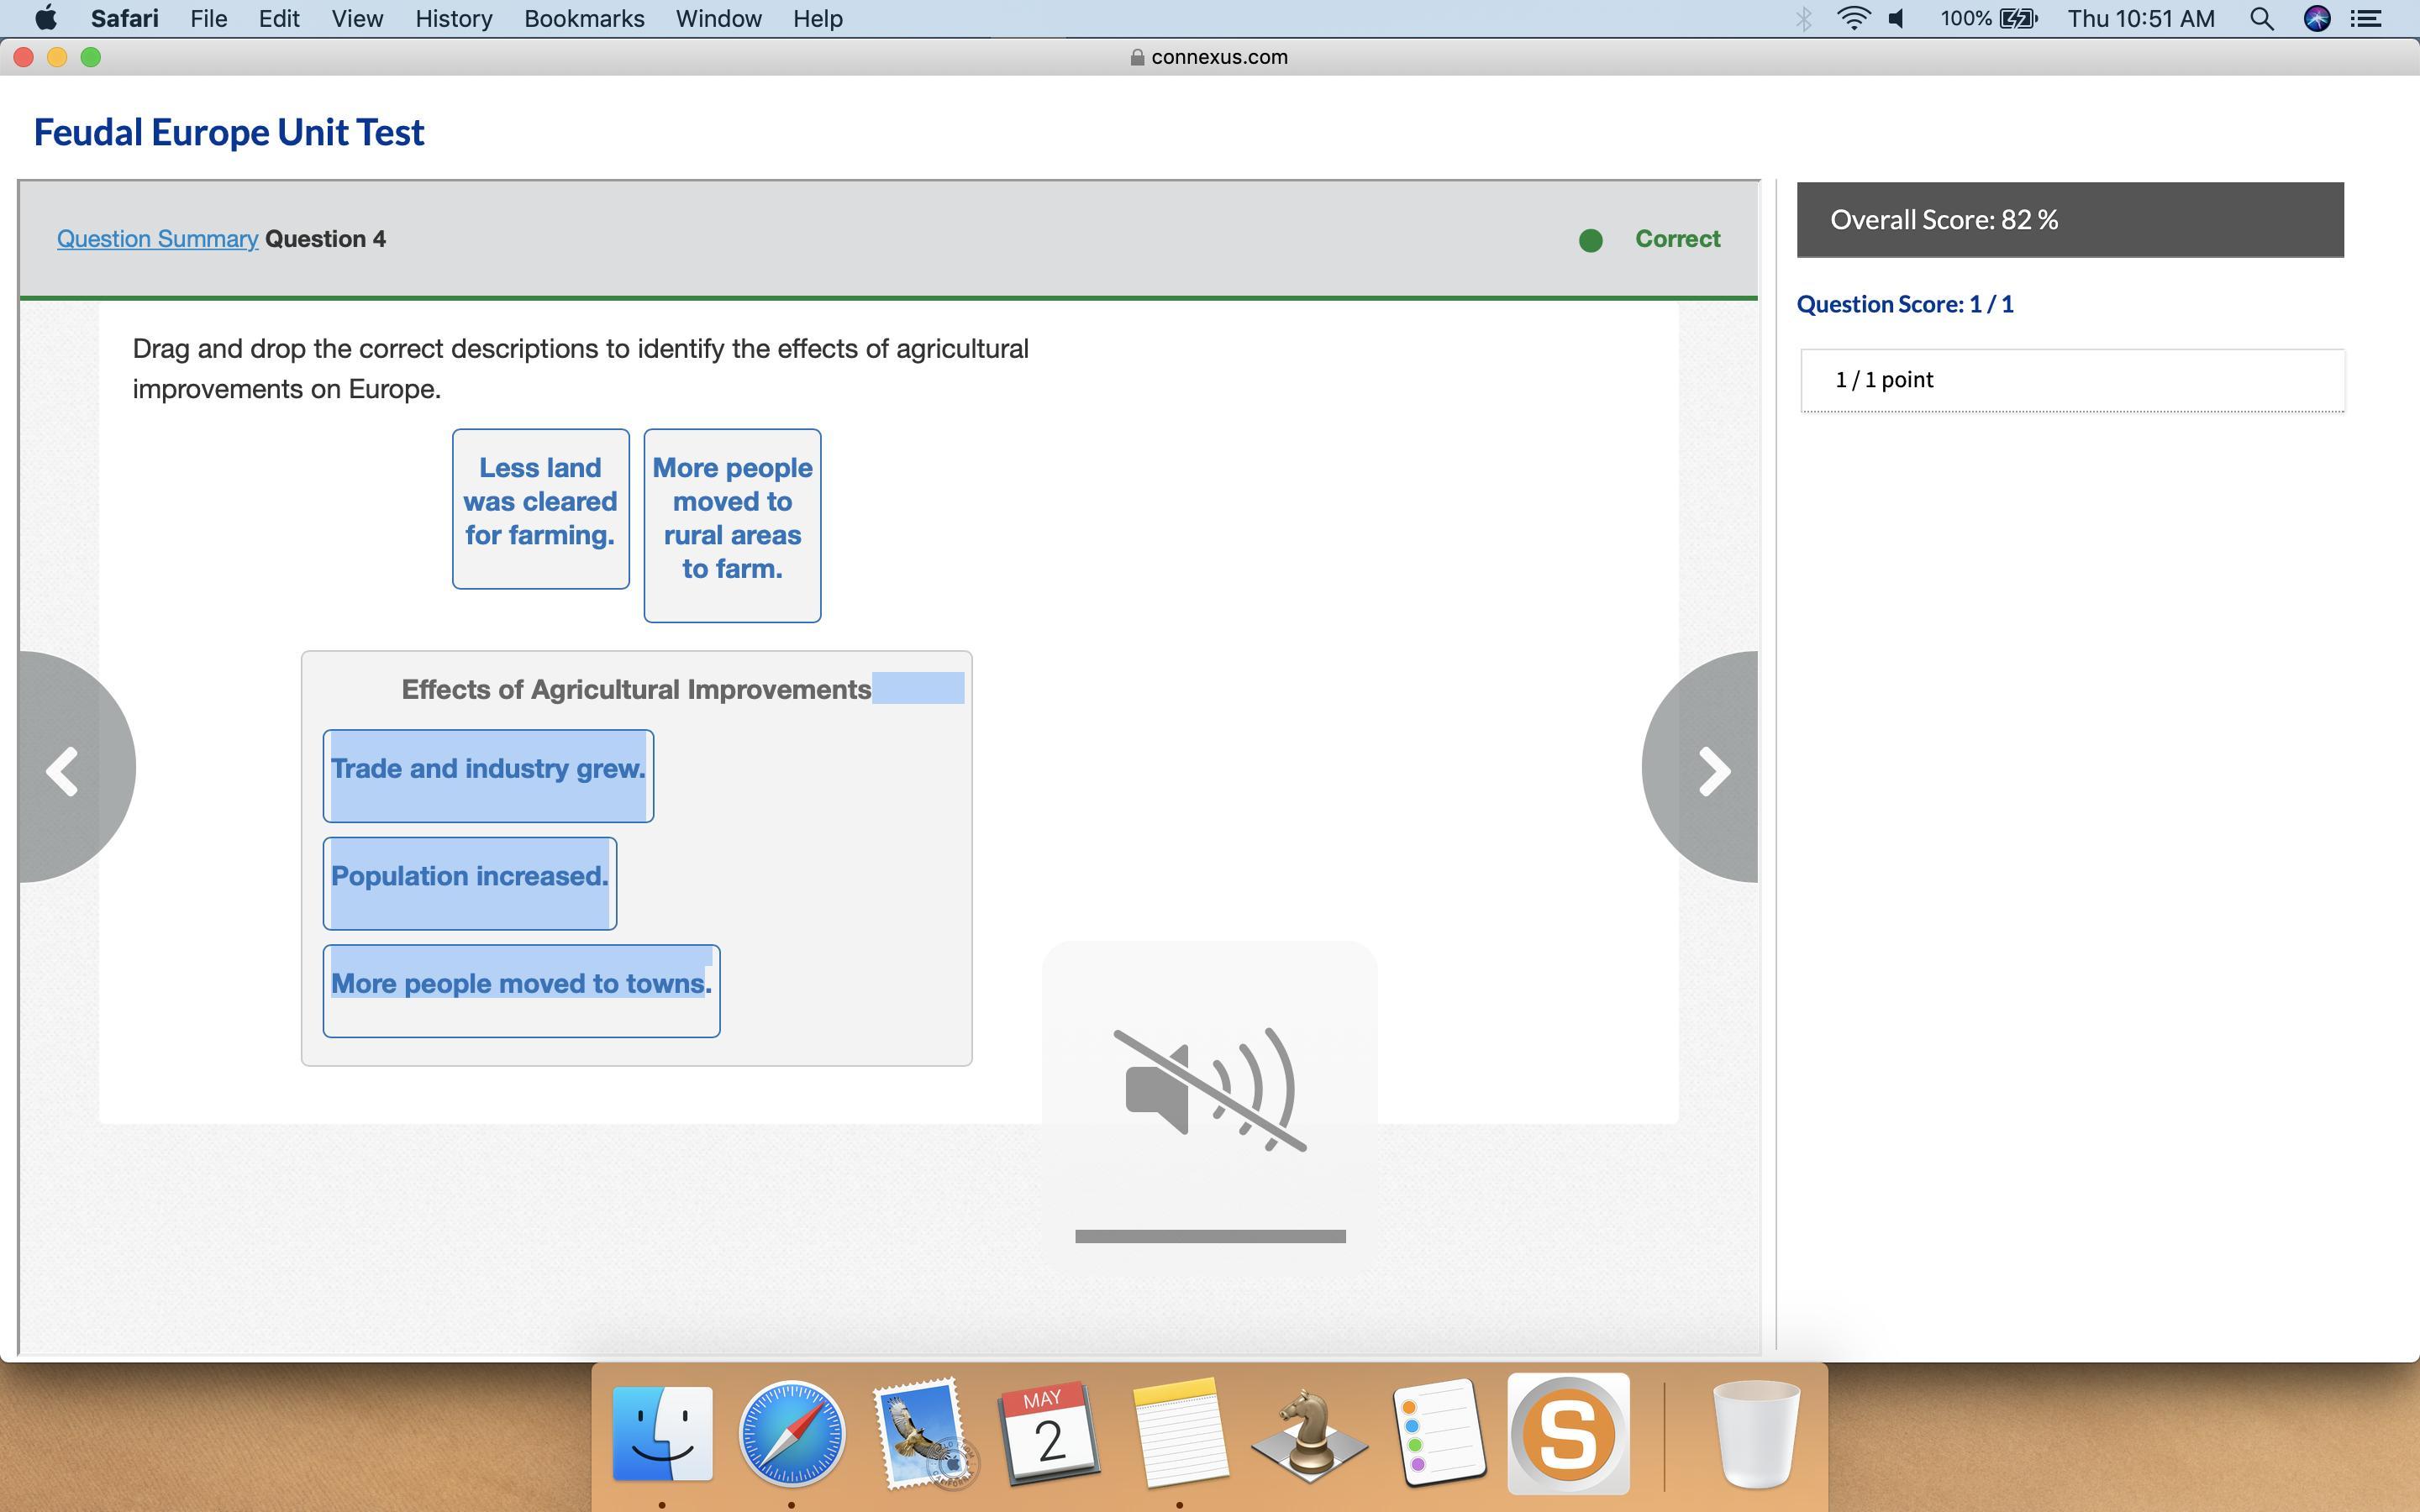Toggle the volume menu bar icon

pos(1896,19)
